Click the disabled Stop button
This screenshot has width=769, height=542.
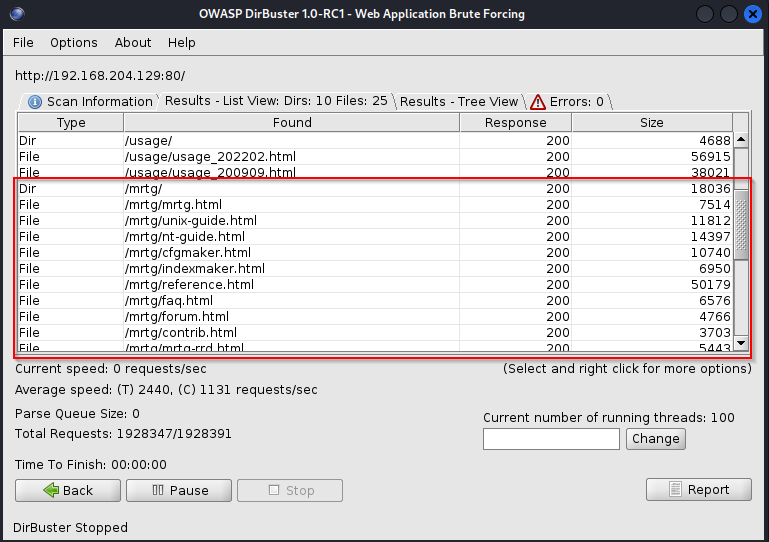tap(290, 490)
